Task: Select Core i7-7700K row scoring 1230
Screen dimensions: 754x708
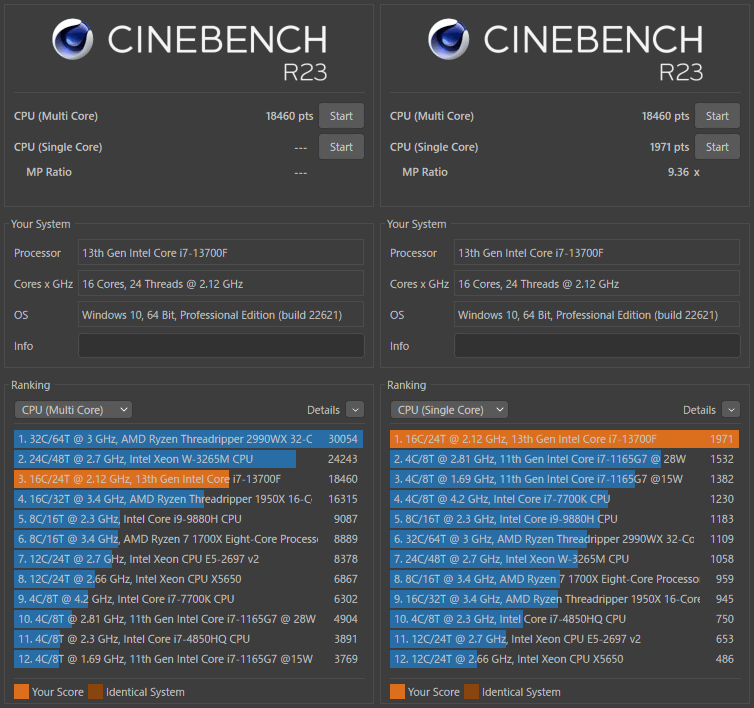Action: tap(565, 499)
